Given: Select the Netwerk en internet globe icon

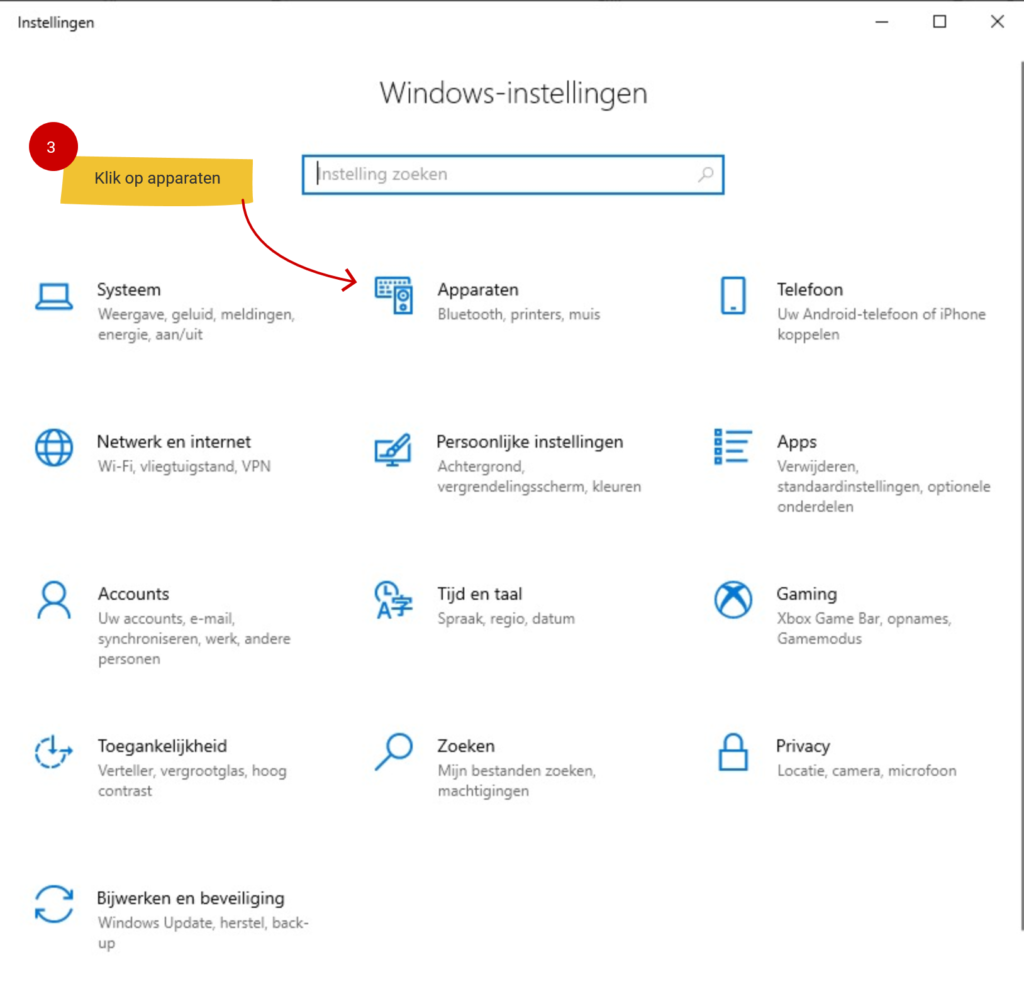Looking at the screenshot, I should click(54, 447).
